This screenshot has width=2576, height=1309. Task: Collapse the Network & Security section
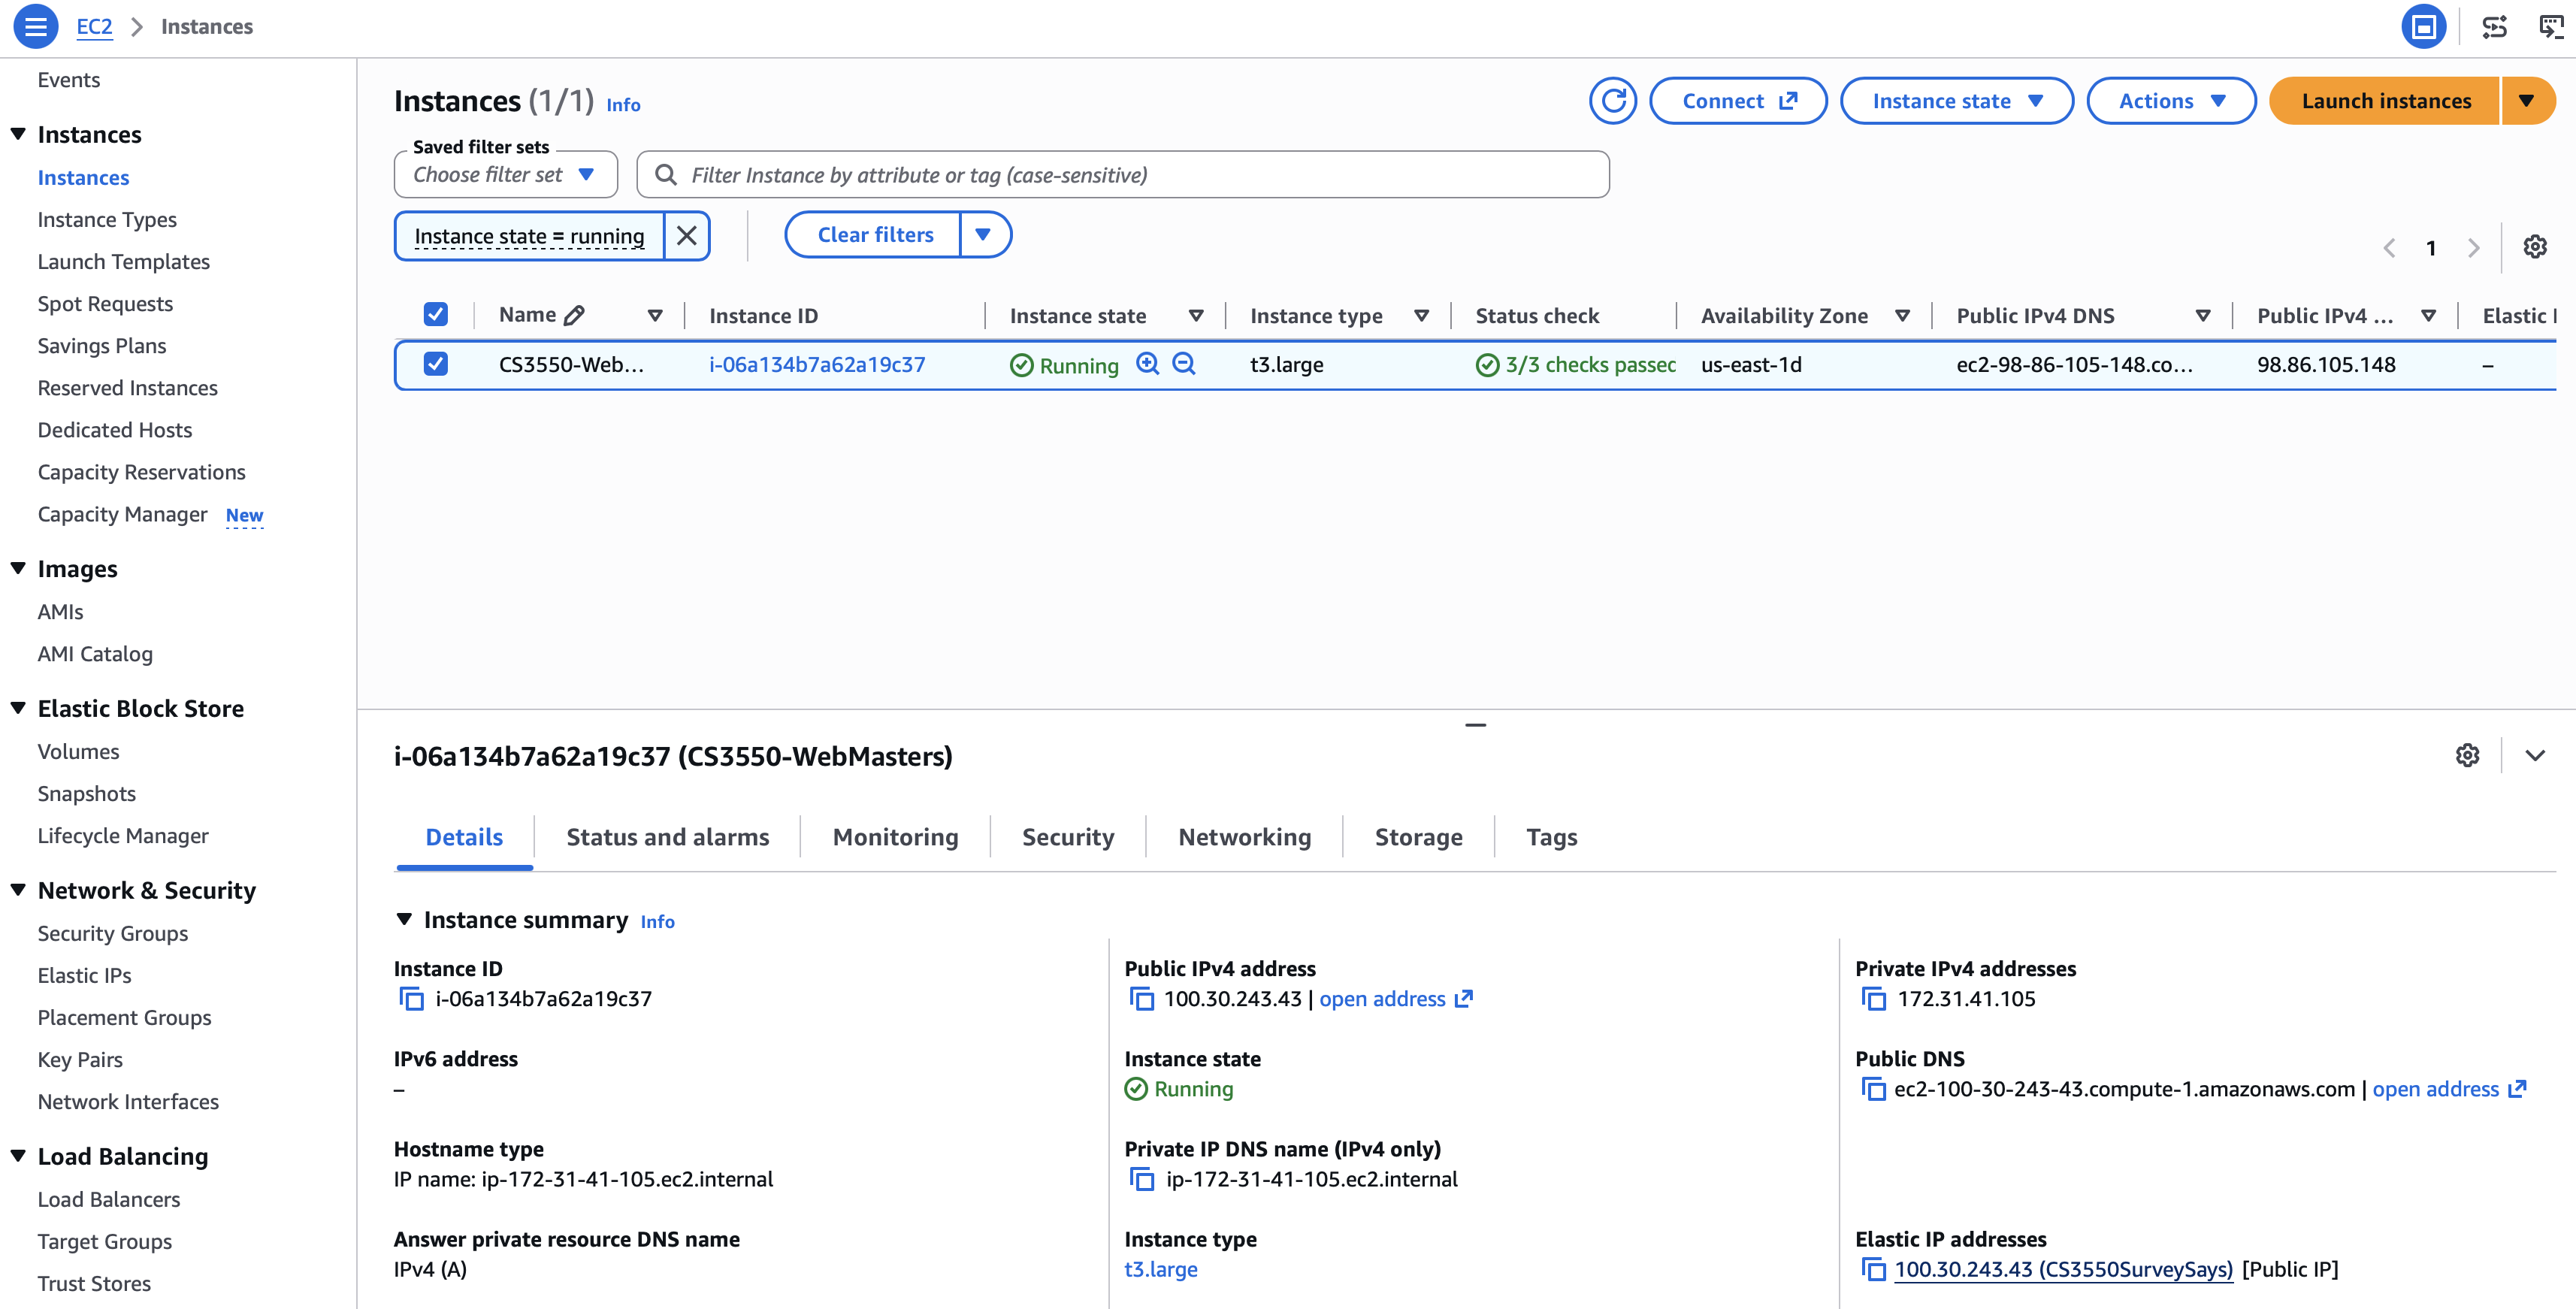pyautogui.click(x=18, y=890)
